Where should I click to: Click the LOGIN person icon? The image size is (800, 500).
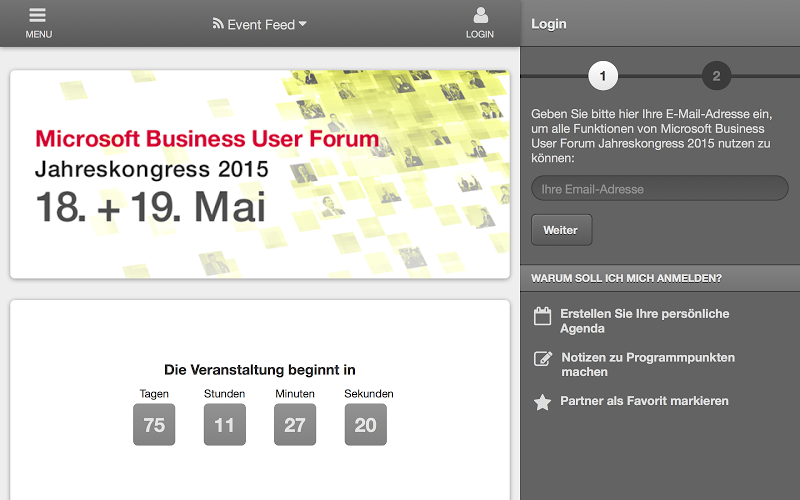click(480, 15)
